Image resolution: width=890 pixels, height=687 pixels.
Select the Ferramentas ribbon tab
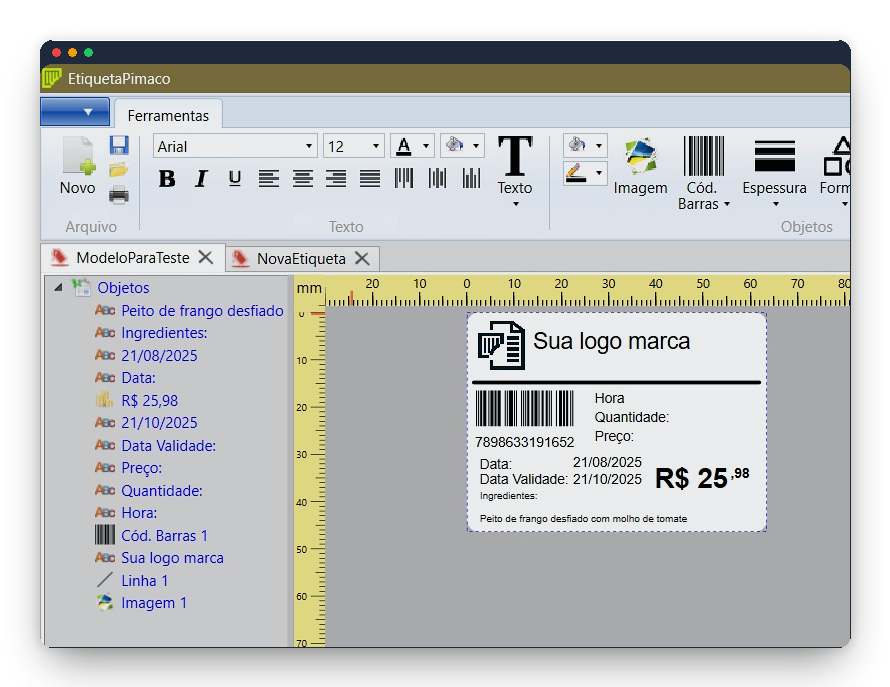pos(168,115)
